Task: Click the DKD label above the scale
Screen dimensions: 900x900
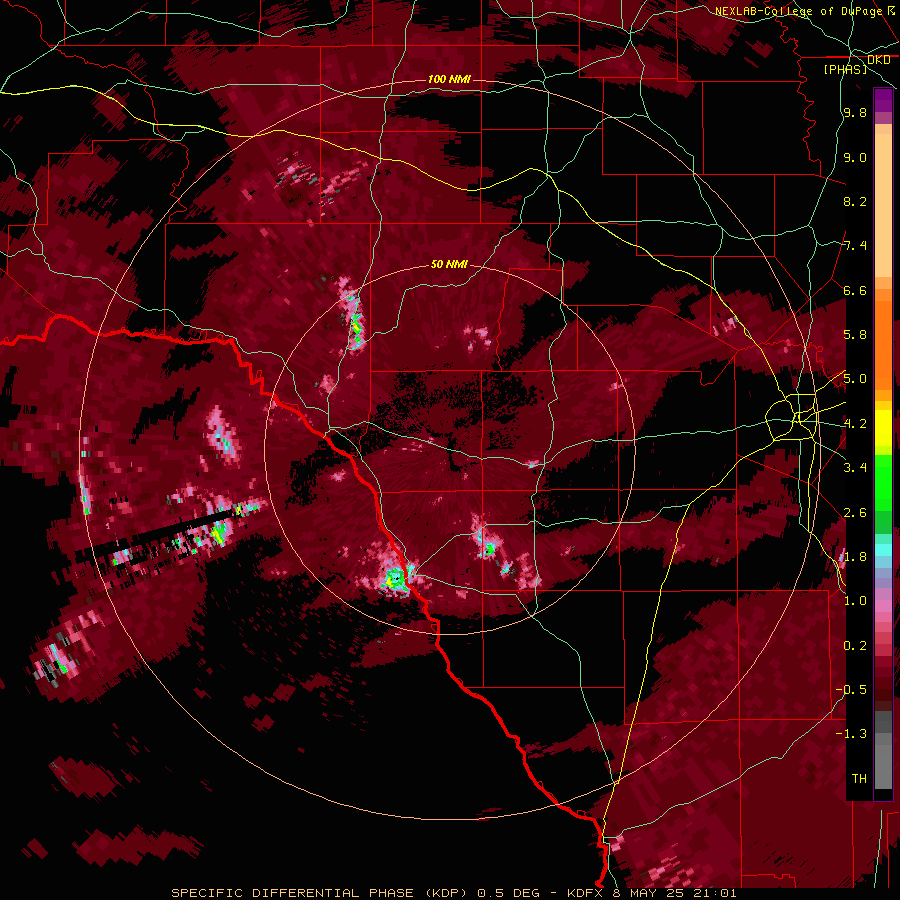Action: point(878,60)
